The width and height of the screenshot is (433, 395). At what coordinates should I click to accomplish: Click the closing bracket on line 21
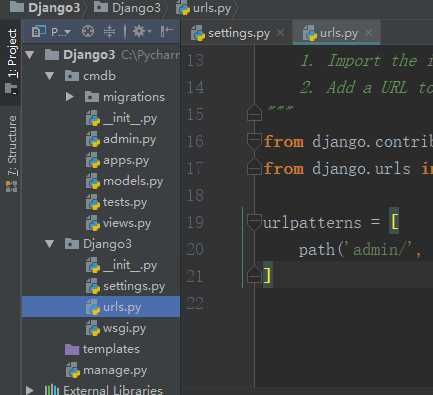267,275
